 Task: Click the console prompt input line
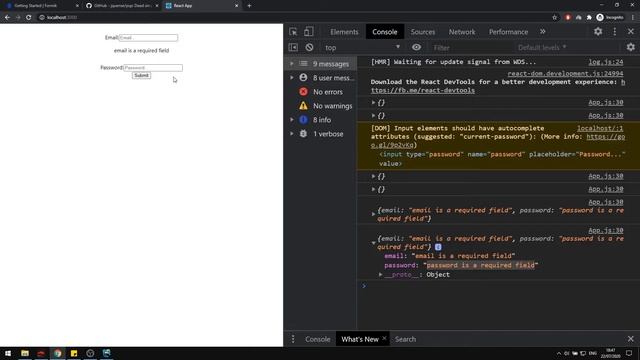(x=498, y=286)
